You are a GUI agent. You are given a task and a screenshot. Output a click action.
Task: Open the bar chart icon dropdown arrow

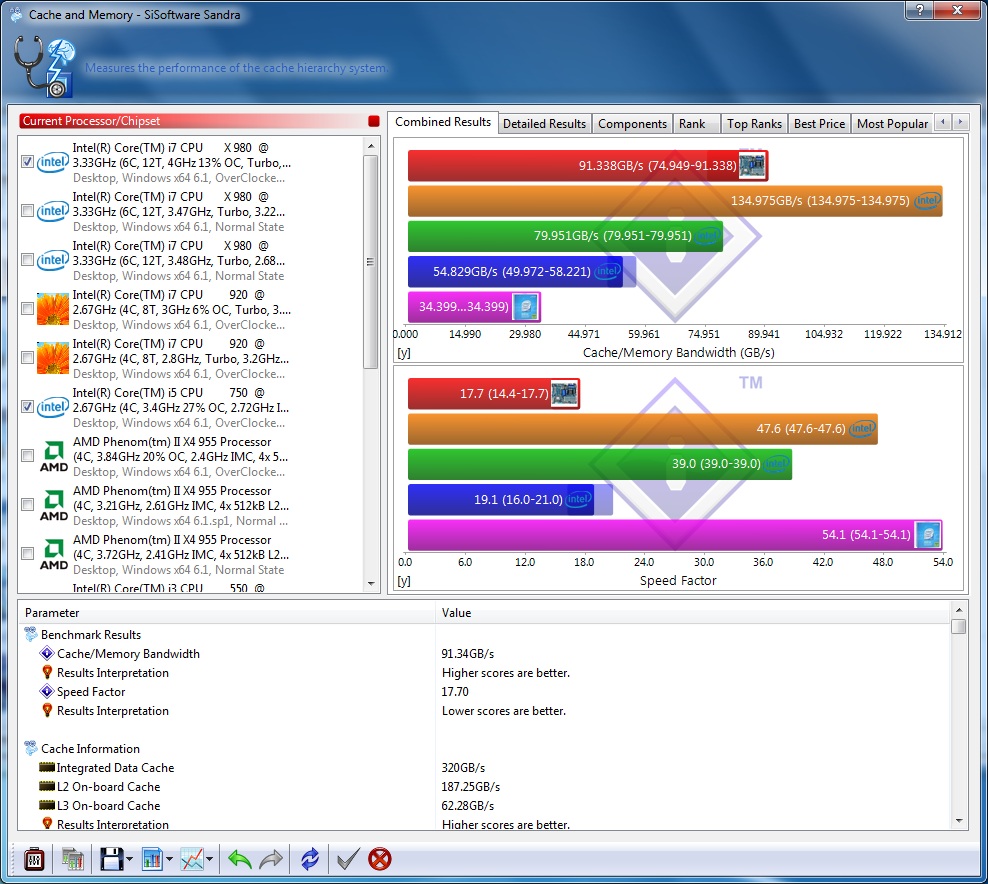[x=169, y=859]
